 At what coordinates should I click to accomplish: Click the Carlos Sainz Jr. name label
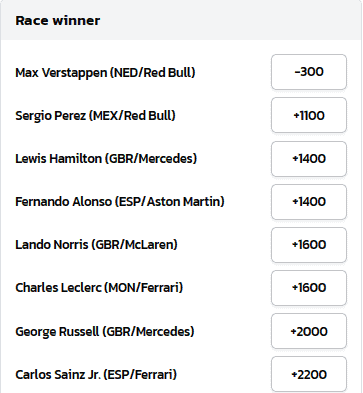tap(58, 375)
